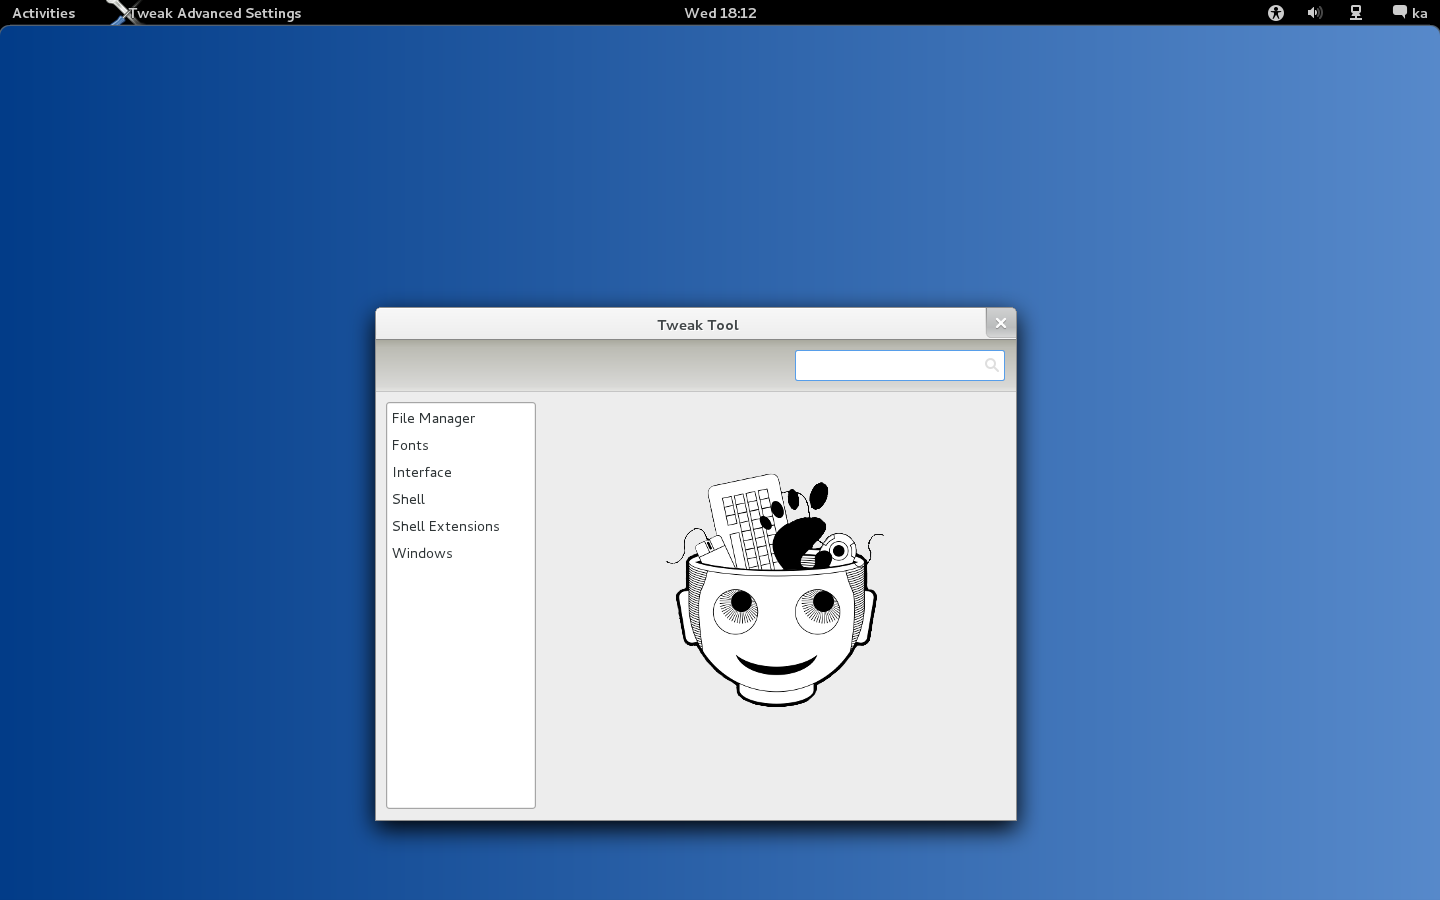The height and width of the screenshot is (900, 1440).
Task: Focus the search text field
Action: point(887,365)
